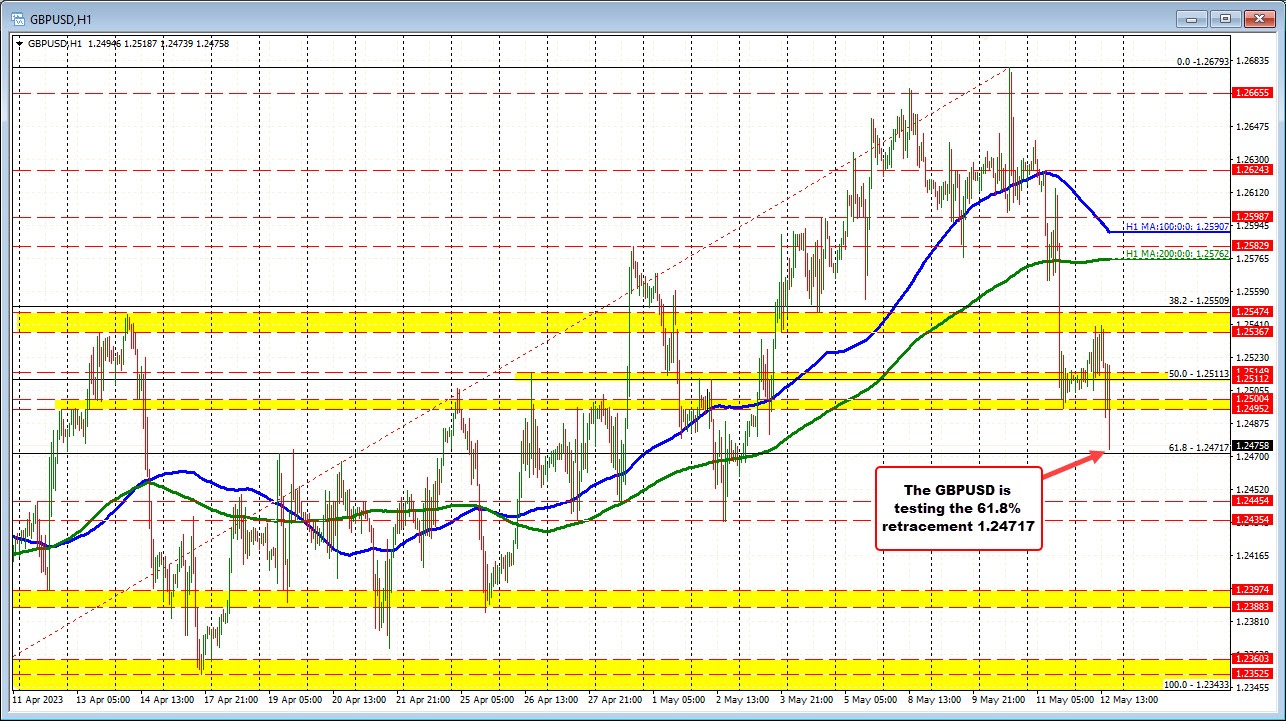Click the 14 Apr 13:00 time axis label

(167, 699)
